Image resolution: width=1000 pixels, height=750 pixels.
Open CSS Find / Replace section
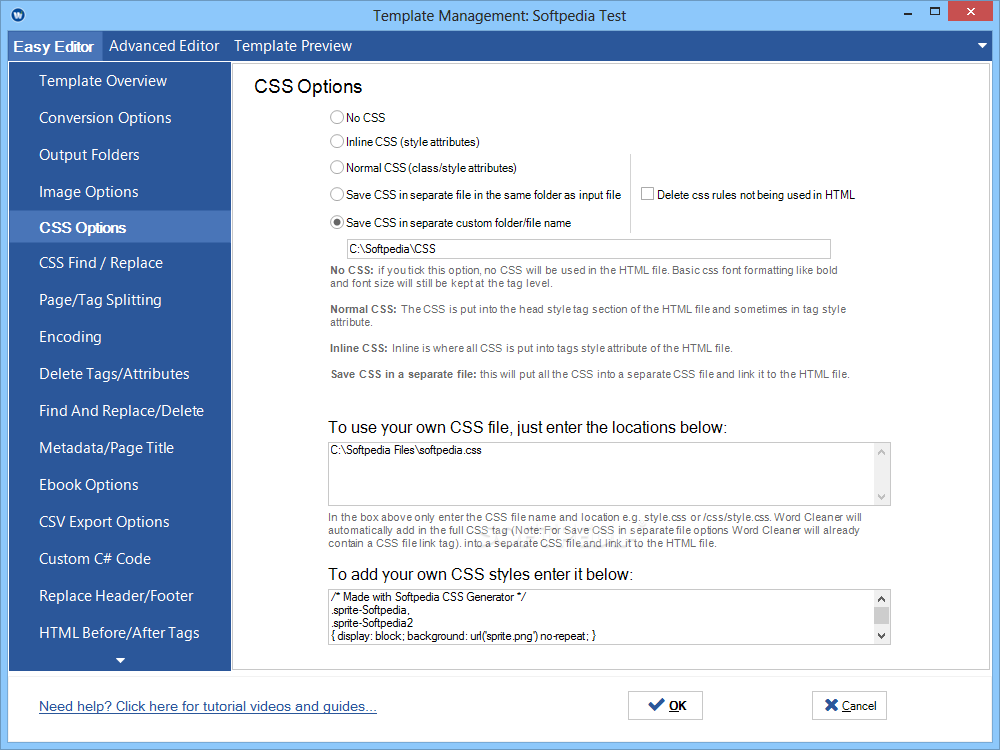120,263
